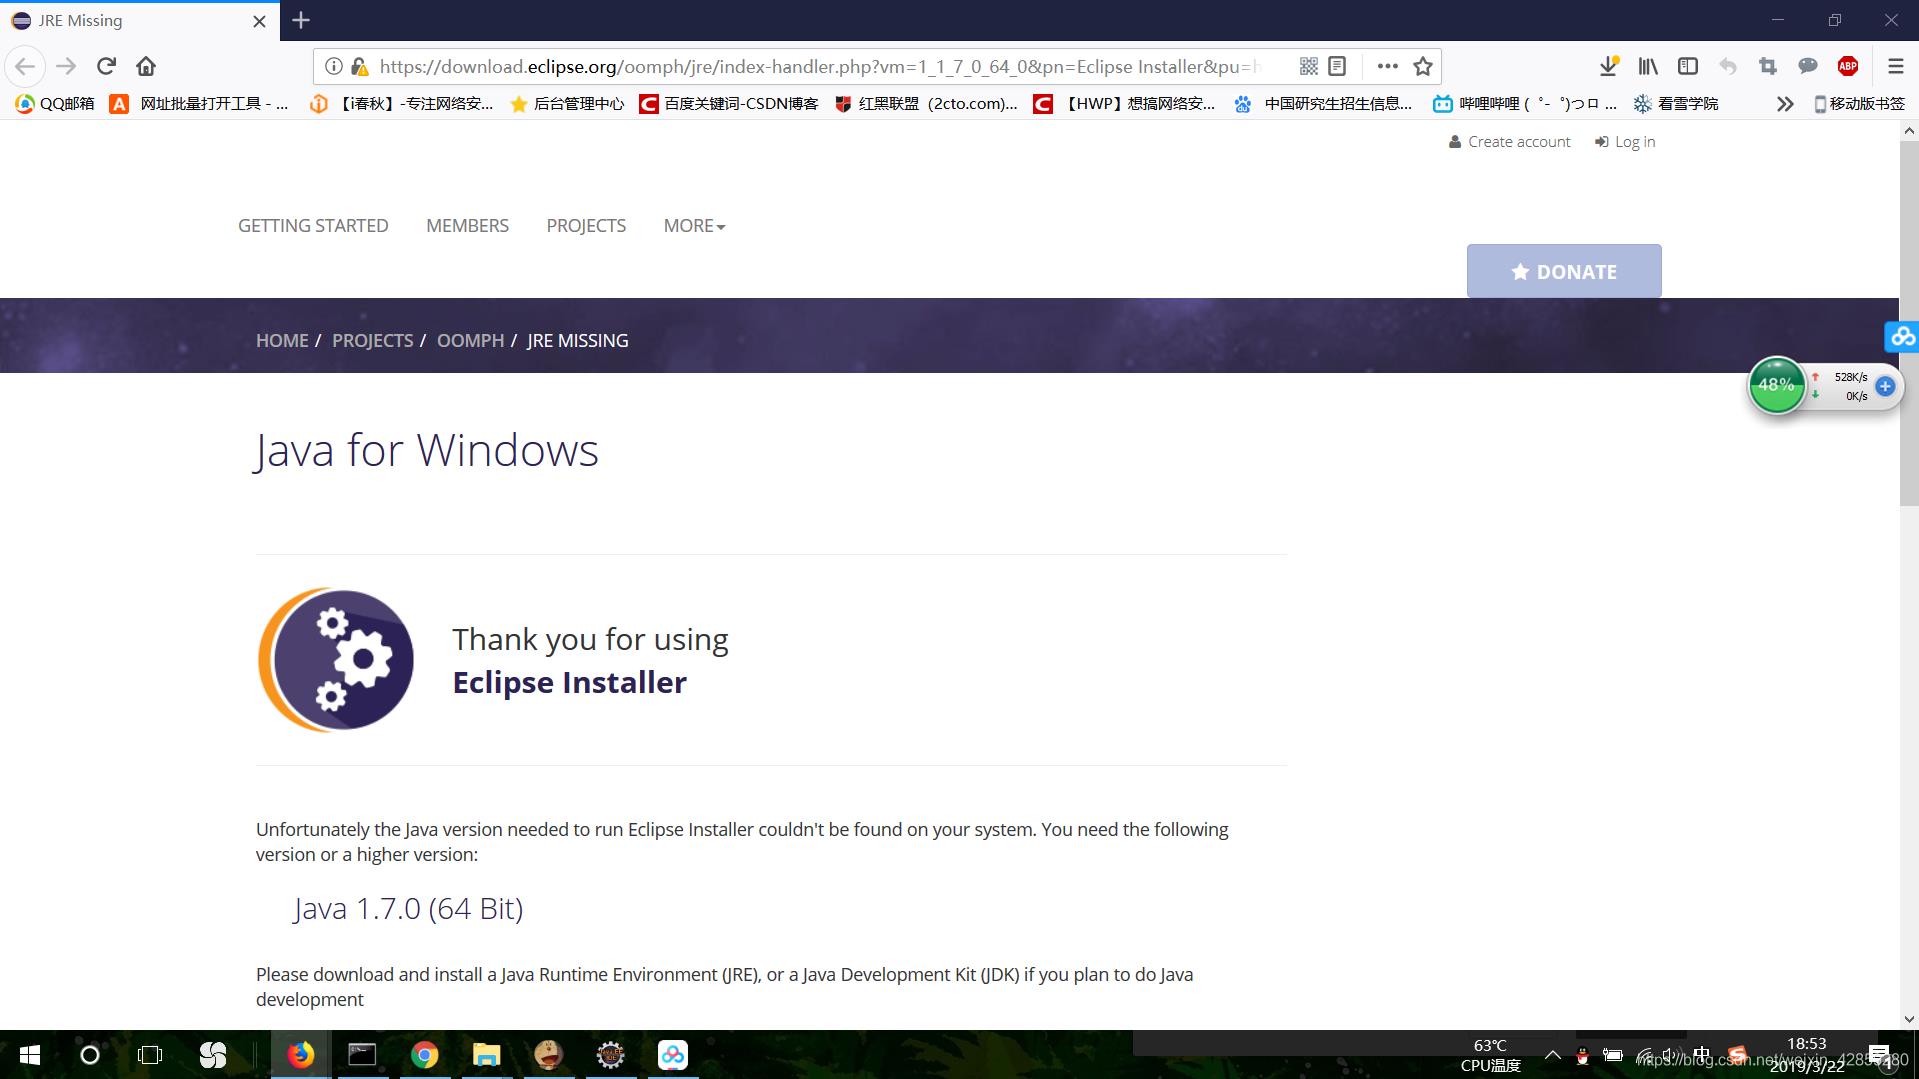Go to HOME in breadcrumb
This screenshot has width=1919, height=1079.
pyautogui.click(x=282, y=340)
